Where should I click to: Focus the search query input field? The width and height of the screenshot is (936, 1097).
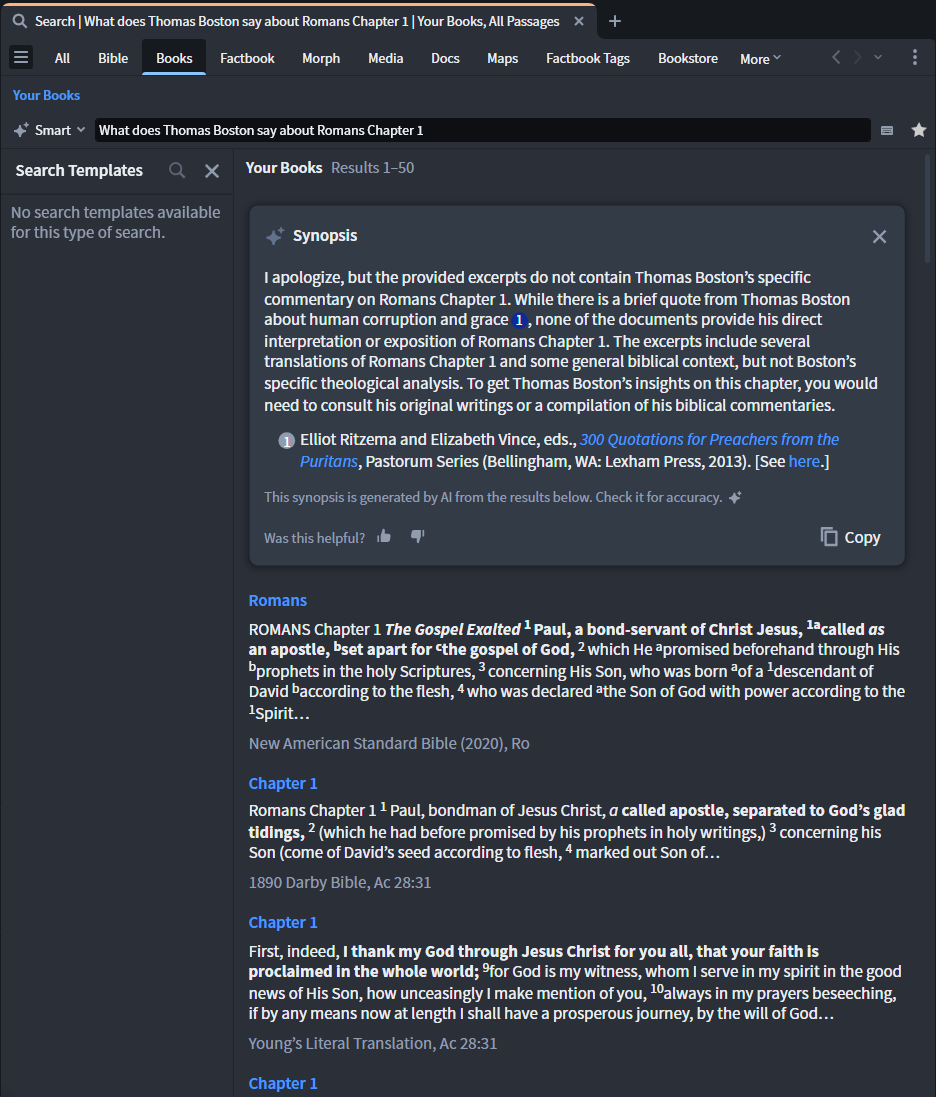point(483,130)
